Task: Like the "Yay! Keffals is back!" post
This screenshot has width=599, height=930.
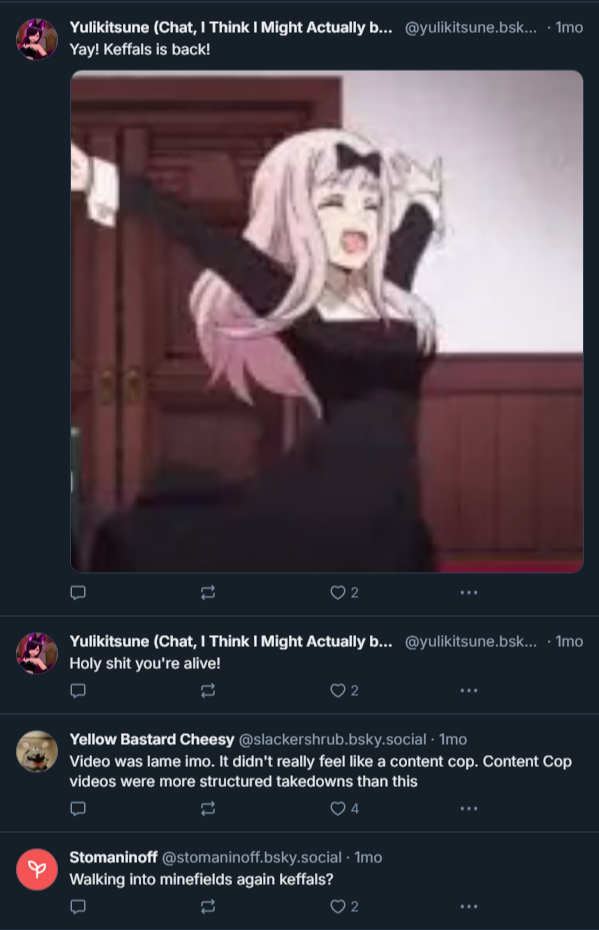Action: [x=344, y=593]
